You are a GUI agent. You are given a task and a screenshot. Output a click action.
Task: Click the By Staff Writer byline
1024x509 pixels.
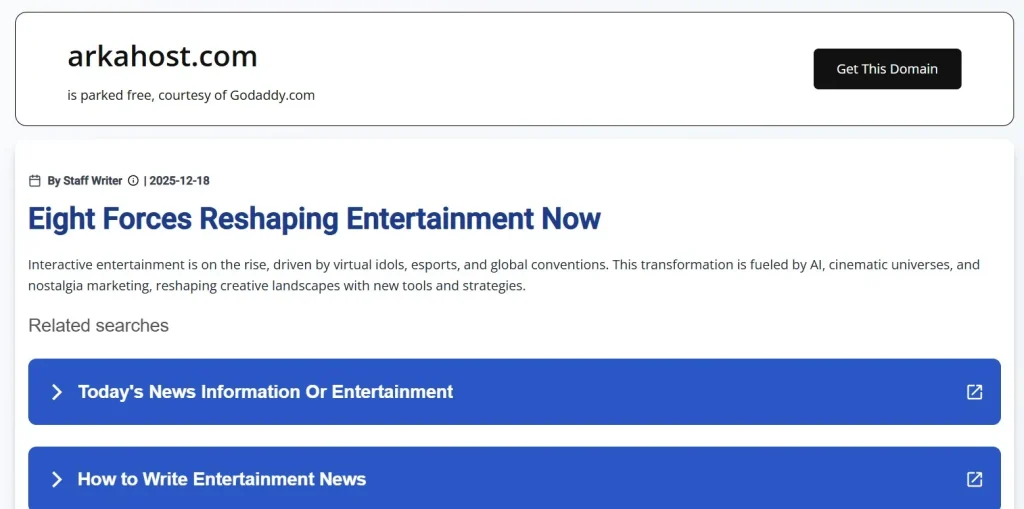tap(85, 181)
